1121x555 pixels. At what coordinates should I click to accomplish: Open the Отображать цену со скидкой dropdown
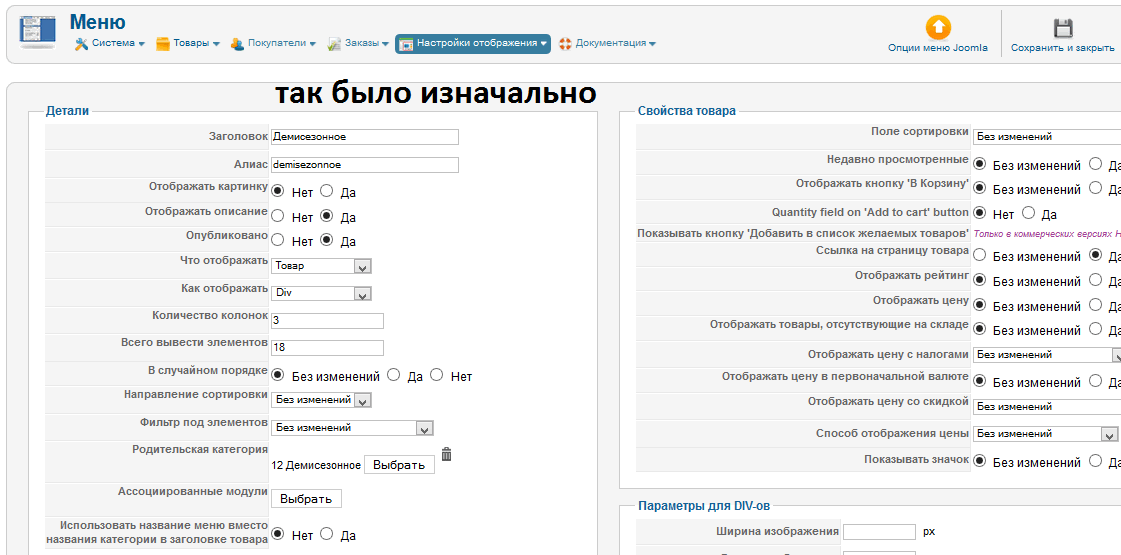[1047, 406]
